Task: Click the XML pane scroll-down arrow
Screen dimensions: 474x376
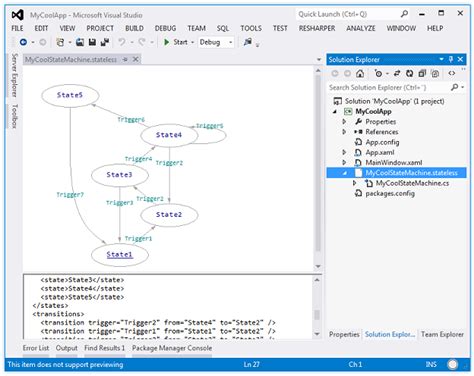Action: [317, 334]
